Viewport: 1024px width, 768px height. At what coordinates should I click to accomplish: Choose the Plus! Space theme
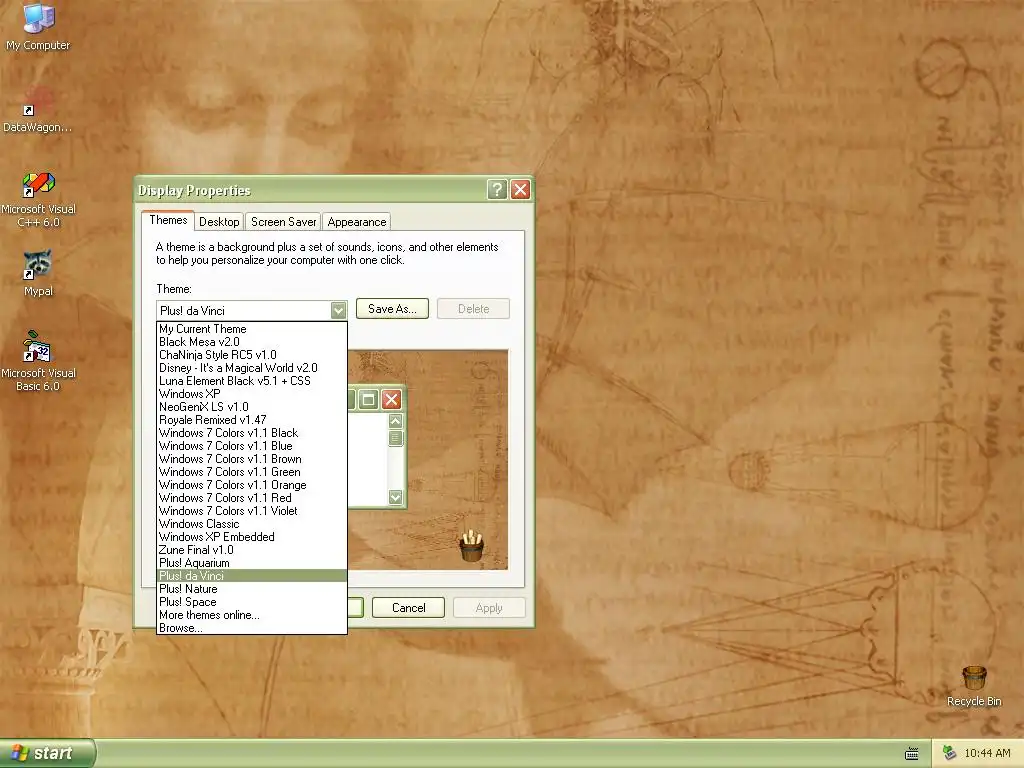[x=252, y=602]
